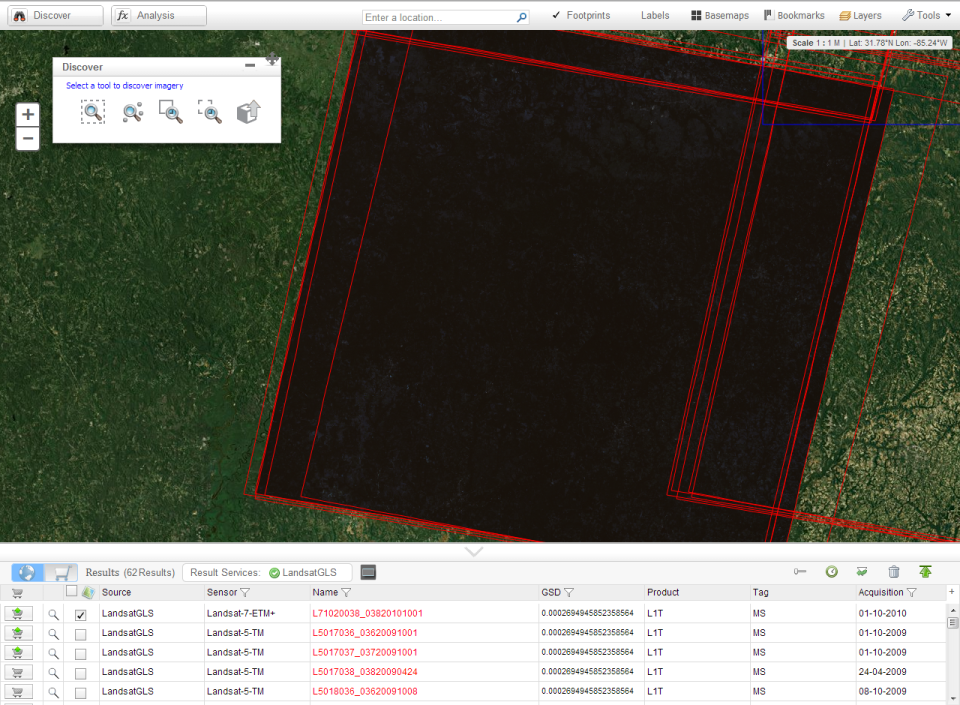Open the L5018036_03620091008 link
960x705 pixels.
point(365,692)
